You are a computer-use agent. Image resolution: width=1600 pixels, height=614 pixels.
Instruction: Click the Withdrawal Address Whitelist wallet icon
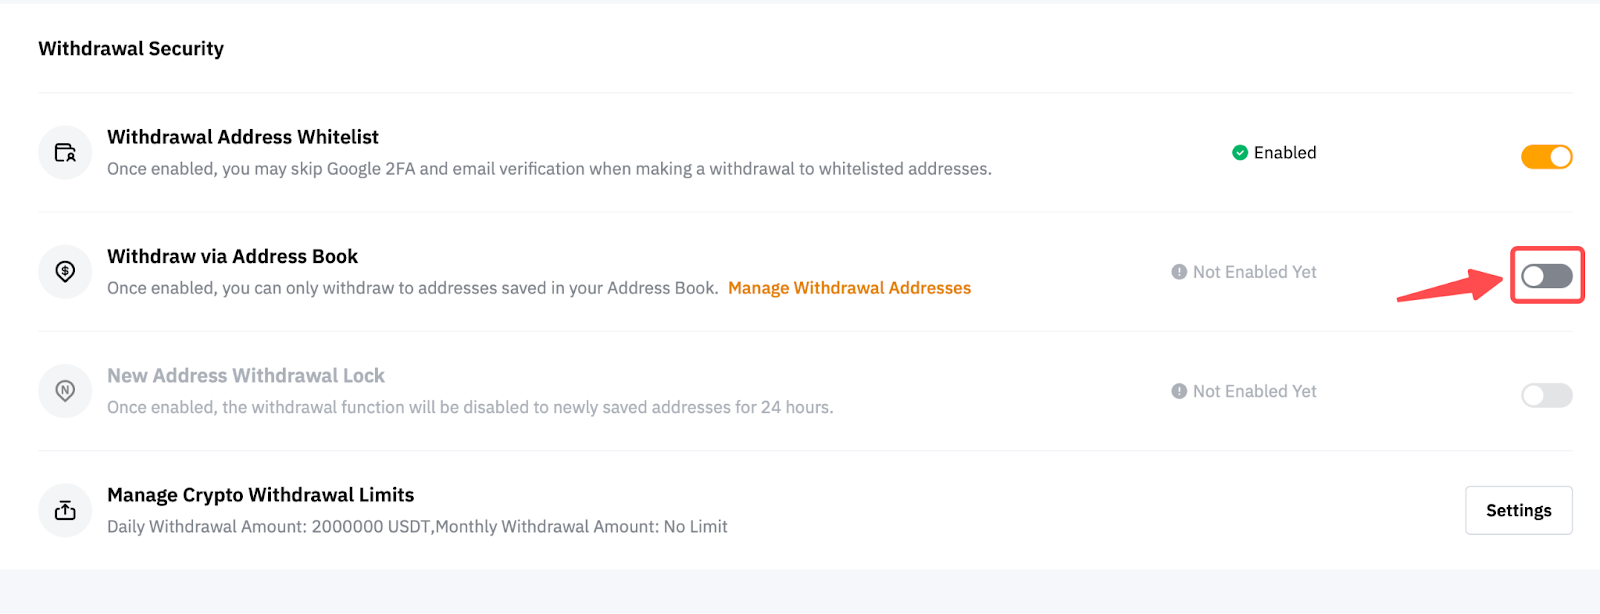(x=65, y=152)
